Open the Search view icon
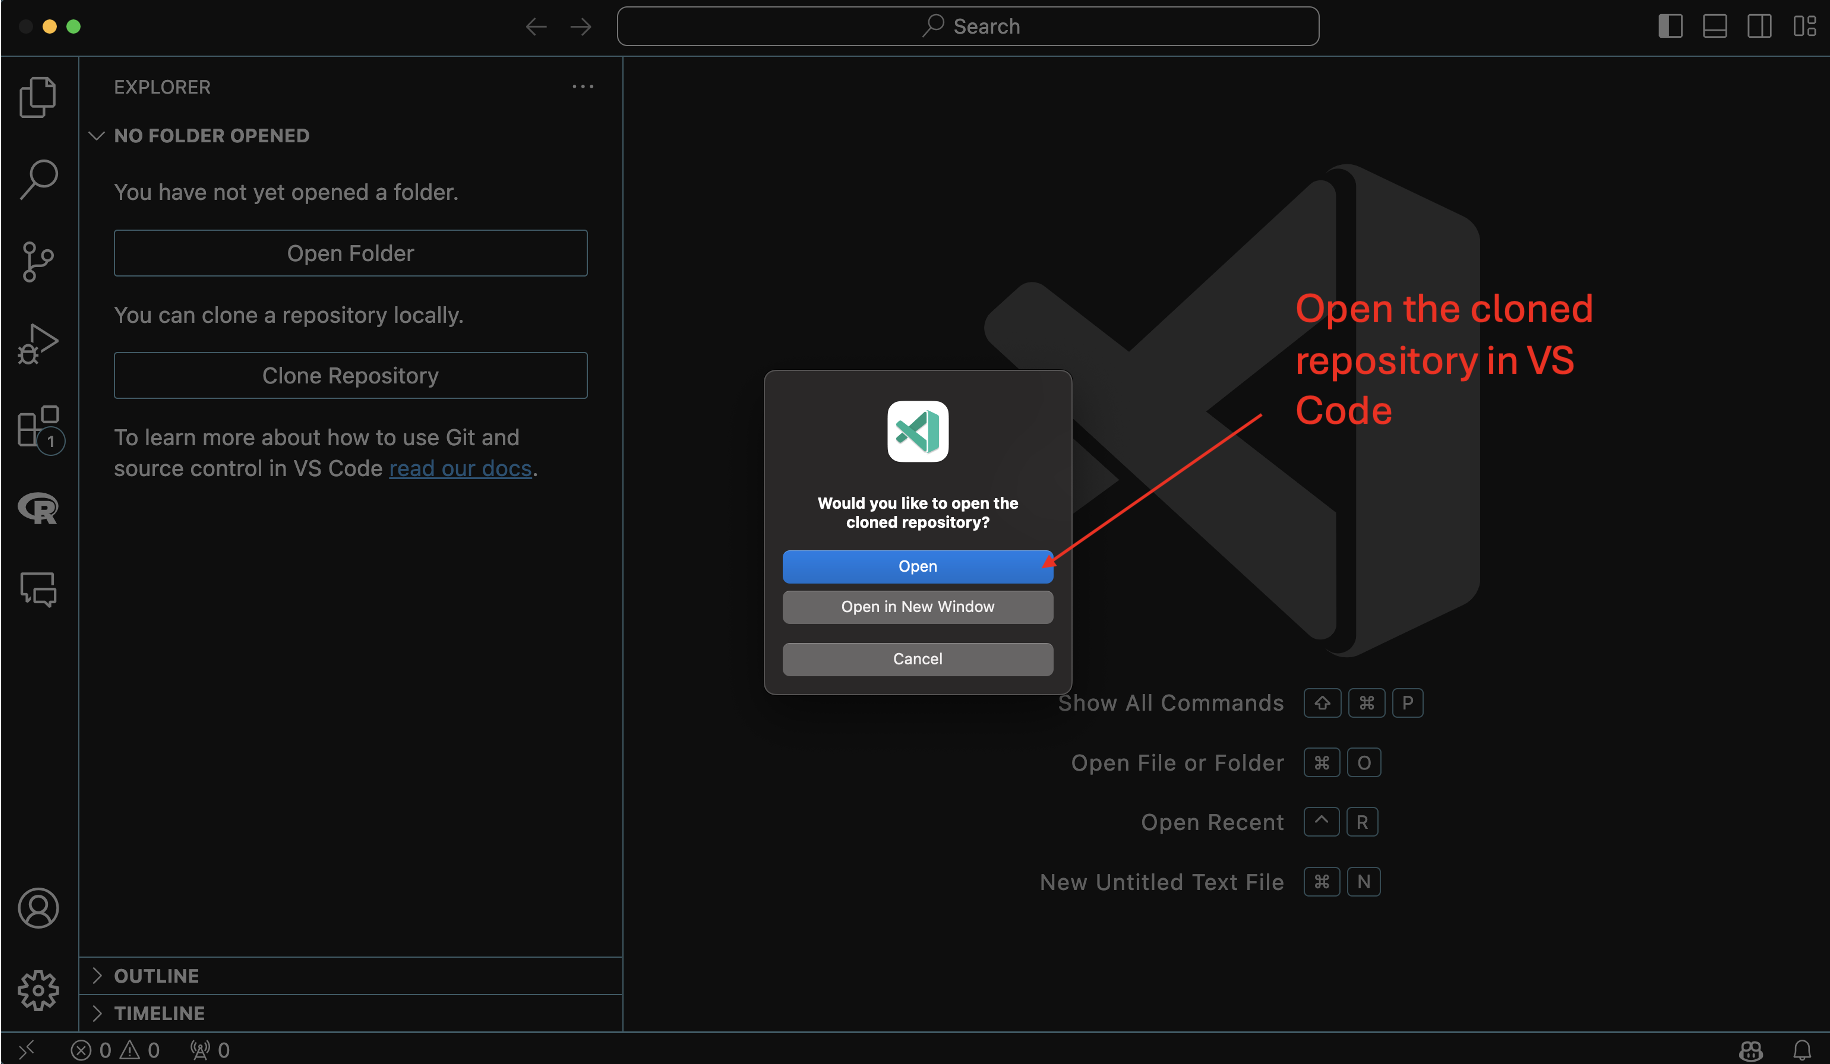1830x1064 pixels. [x=38, y=179]
